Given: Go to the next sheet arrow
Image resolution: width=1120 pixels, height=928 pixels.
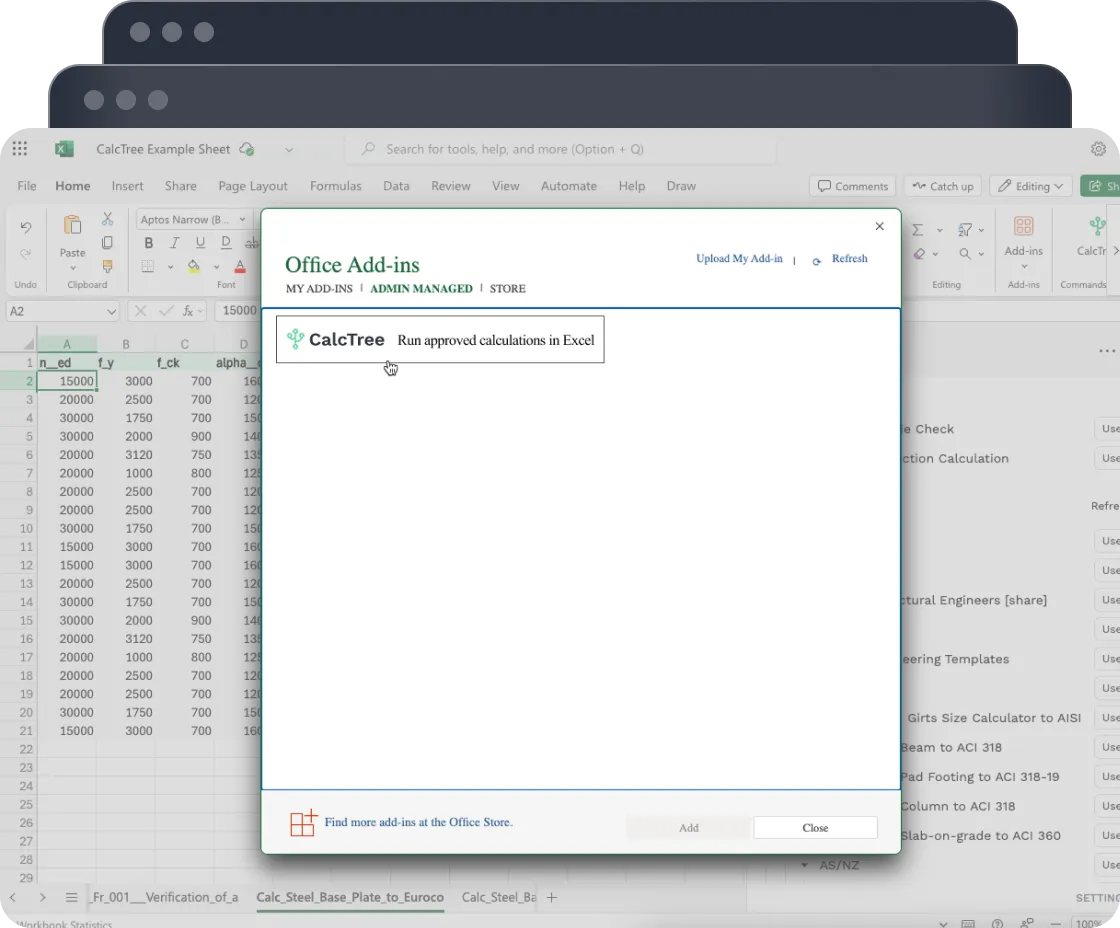Looking at the screenshot, I should (42, 897).
